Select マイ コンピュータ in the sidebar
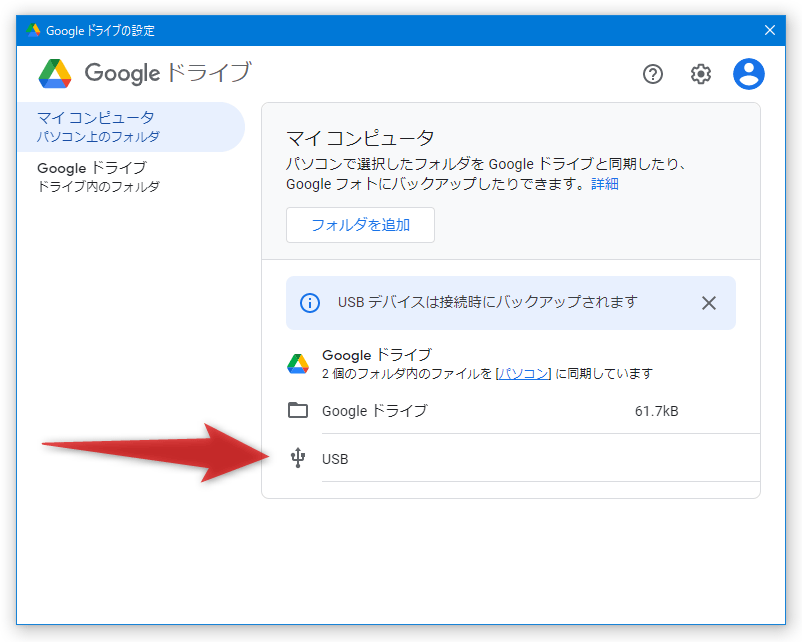Screen dimensions: 802x642 coord(131,126)
